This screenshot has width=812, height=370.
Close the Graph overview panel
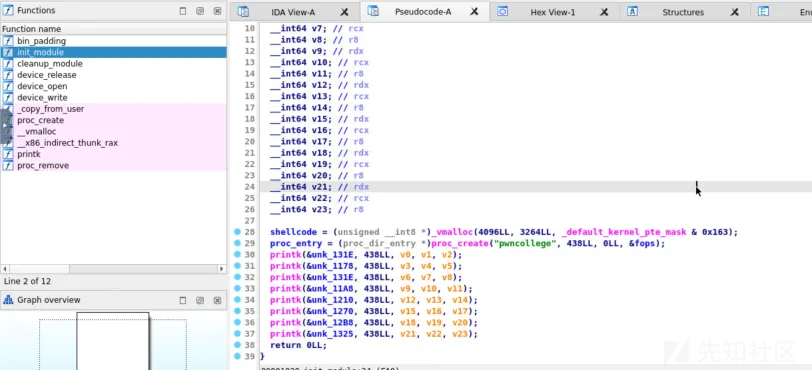point(218,301)
